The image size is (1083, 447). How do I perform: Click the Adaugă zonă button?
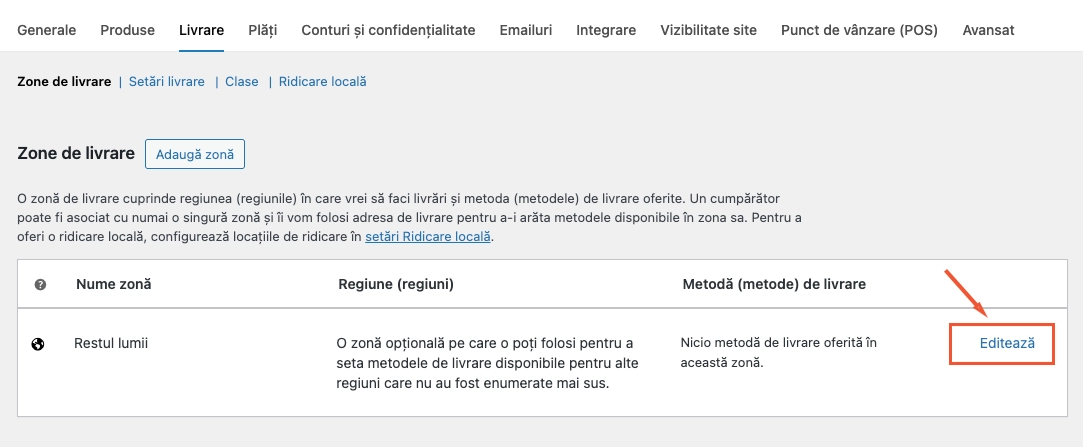coord(195,154)
